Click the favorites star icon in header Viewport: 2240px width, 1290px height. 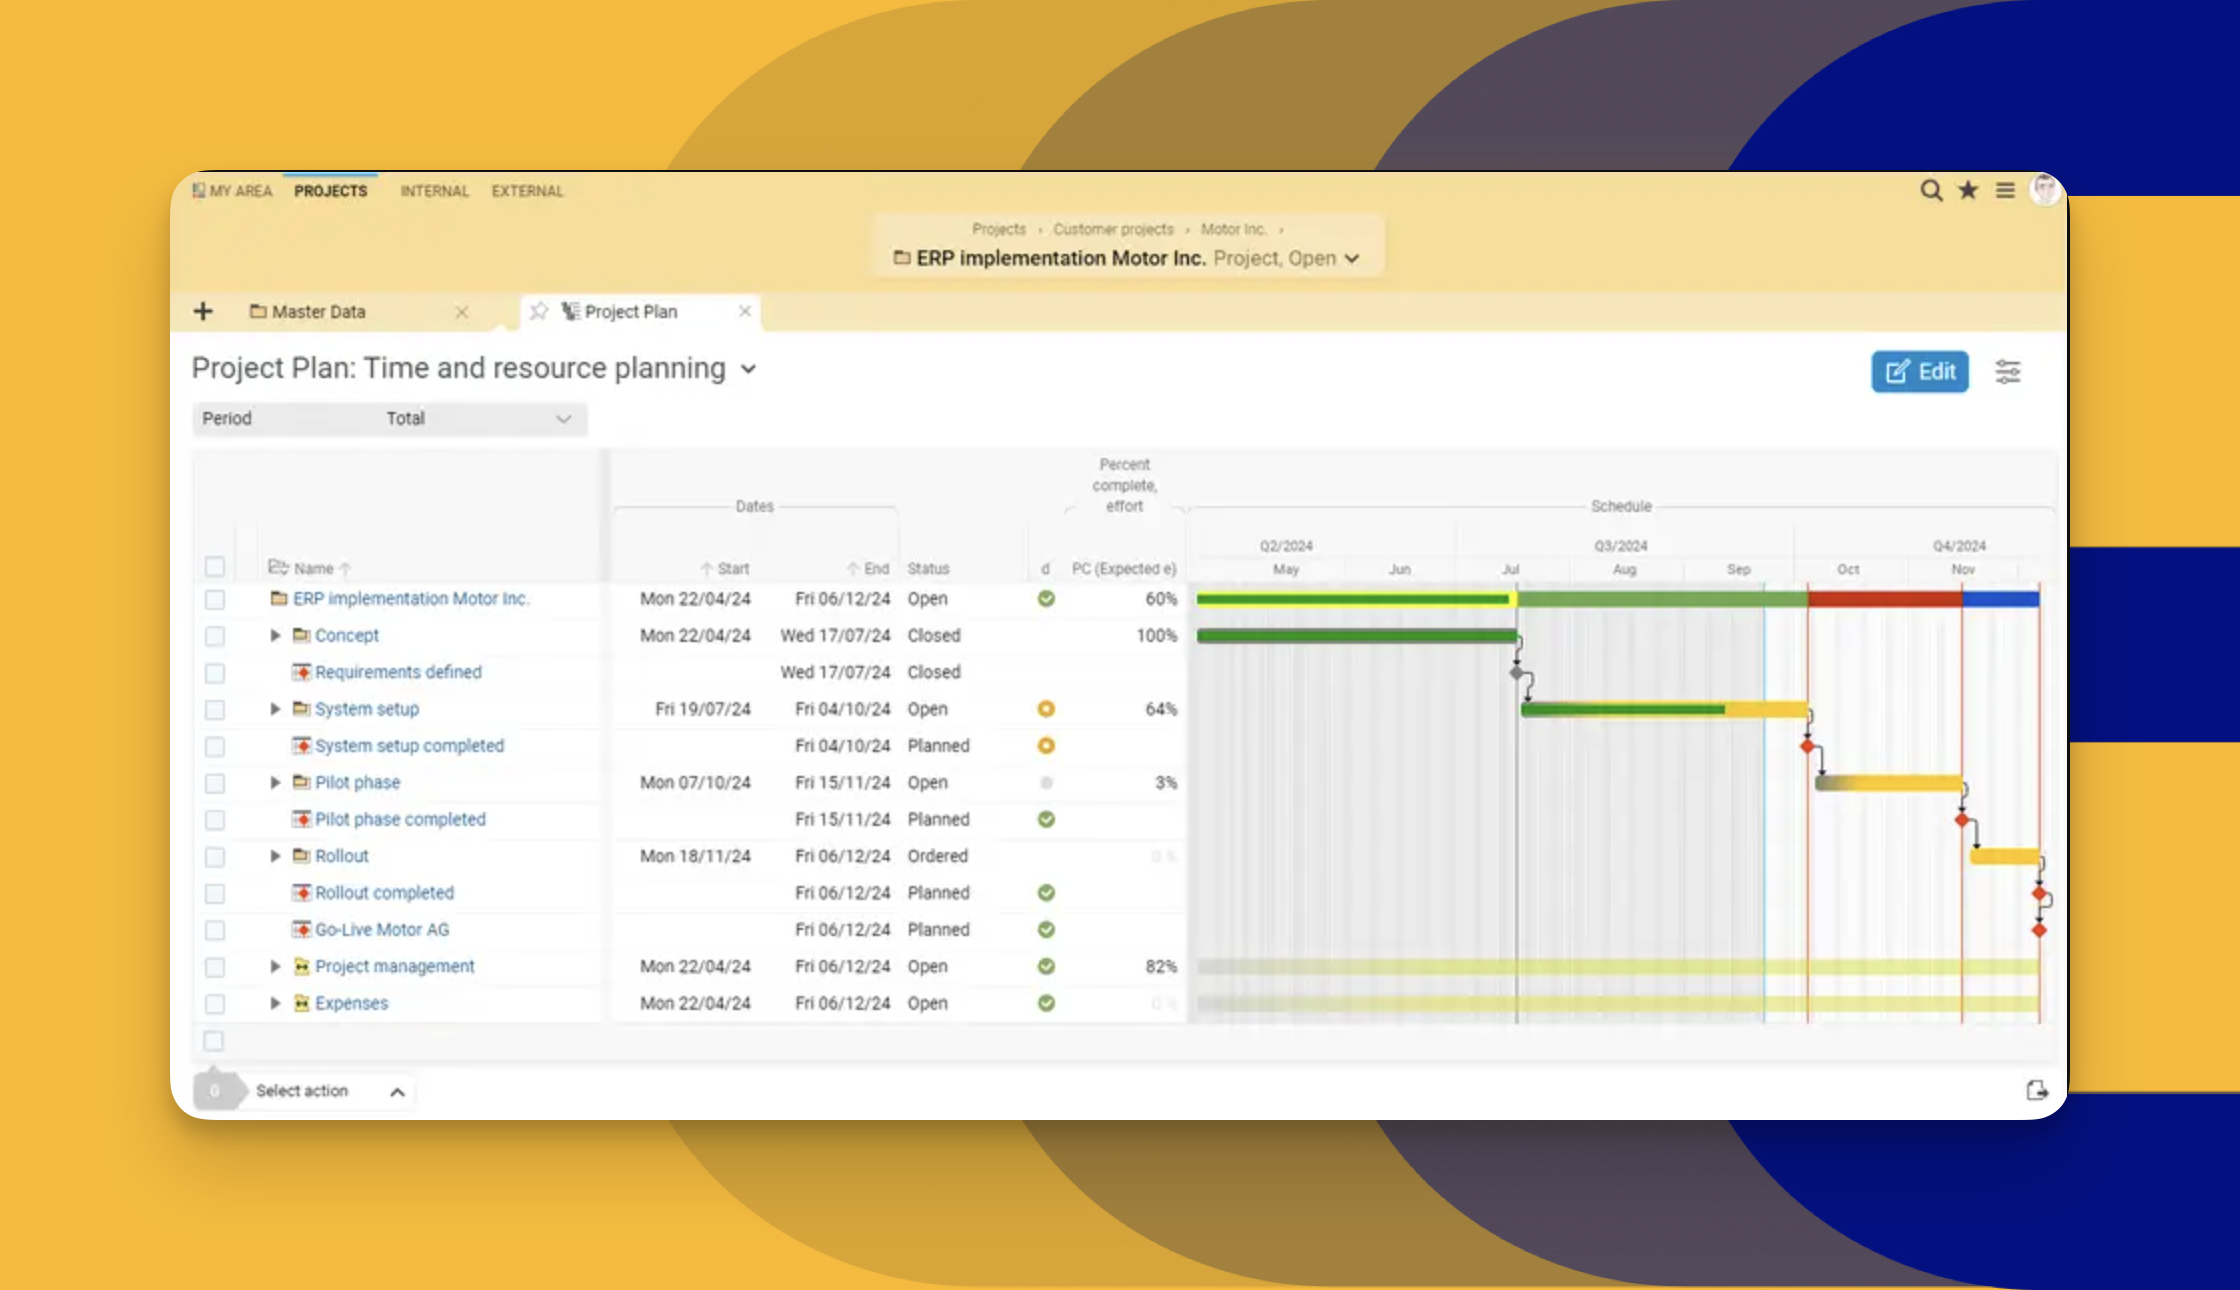pyautogui.click(x=1968, y=190)
